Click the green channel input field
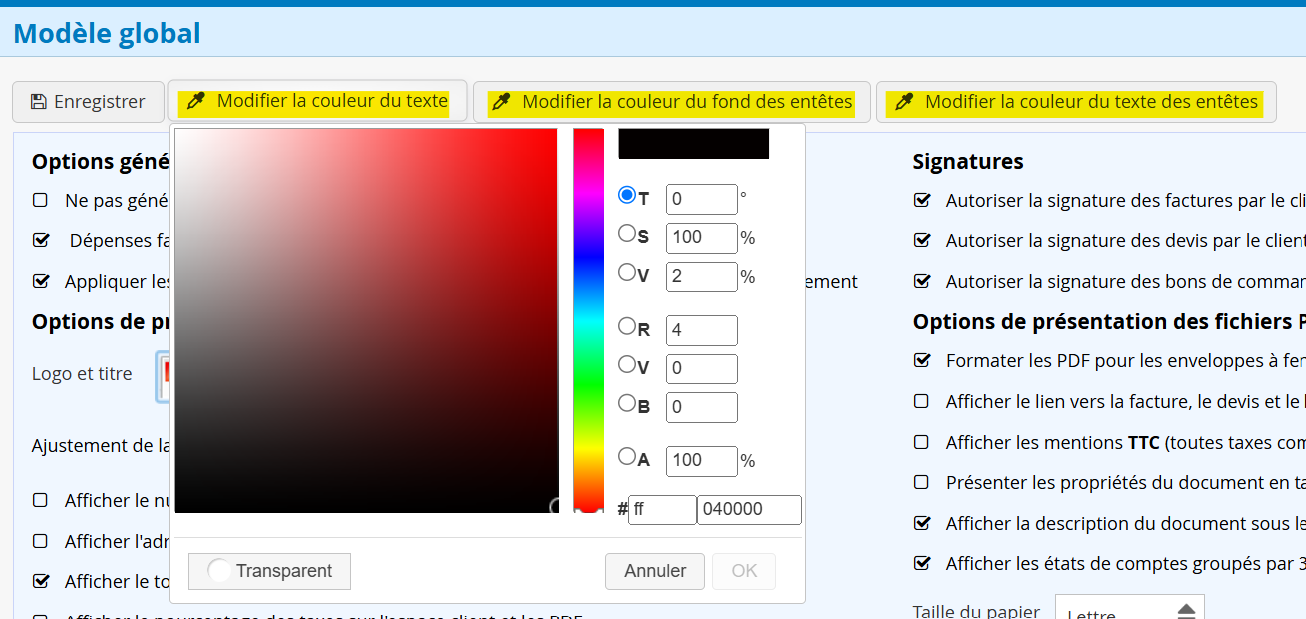The image size is (1306, 619). (702, 369)
